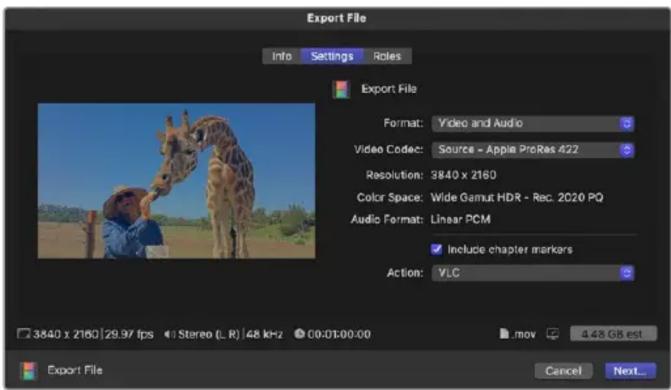
Task: Open the Video Codec dropdown
Action: point(533,150)
